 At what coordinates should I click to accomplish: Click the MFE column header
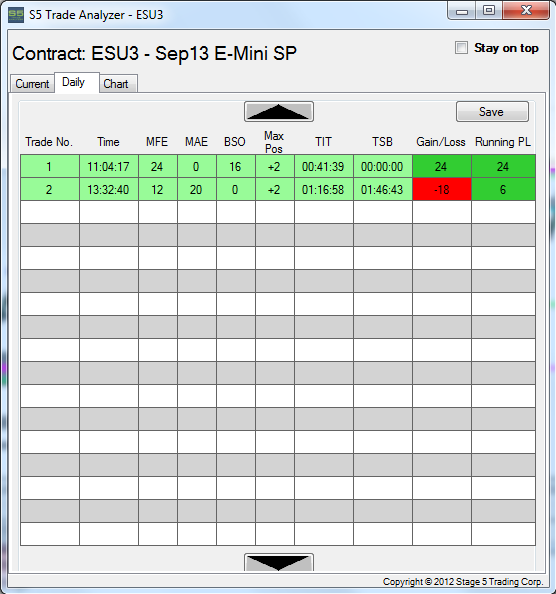coord(157,142)
